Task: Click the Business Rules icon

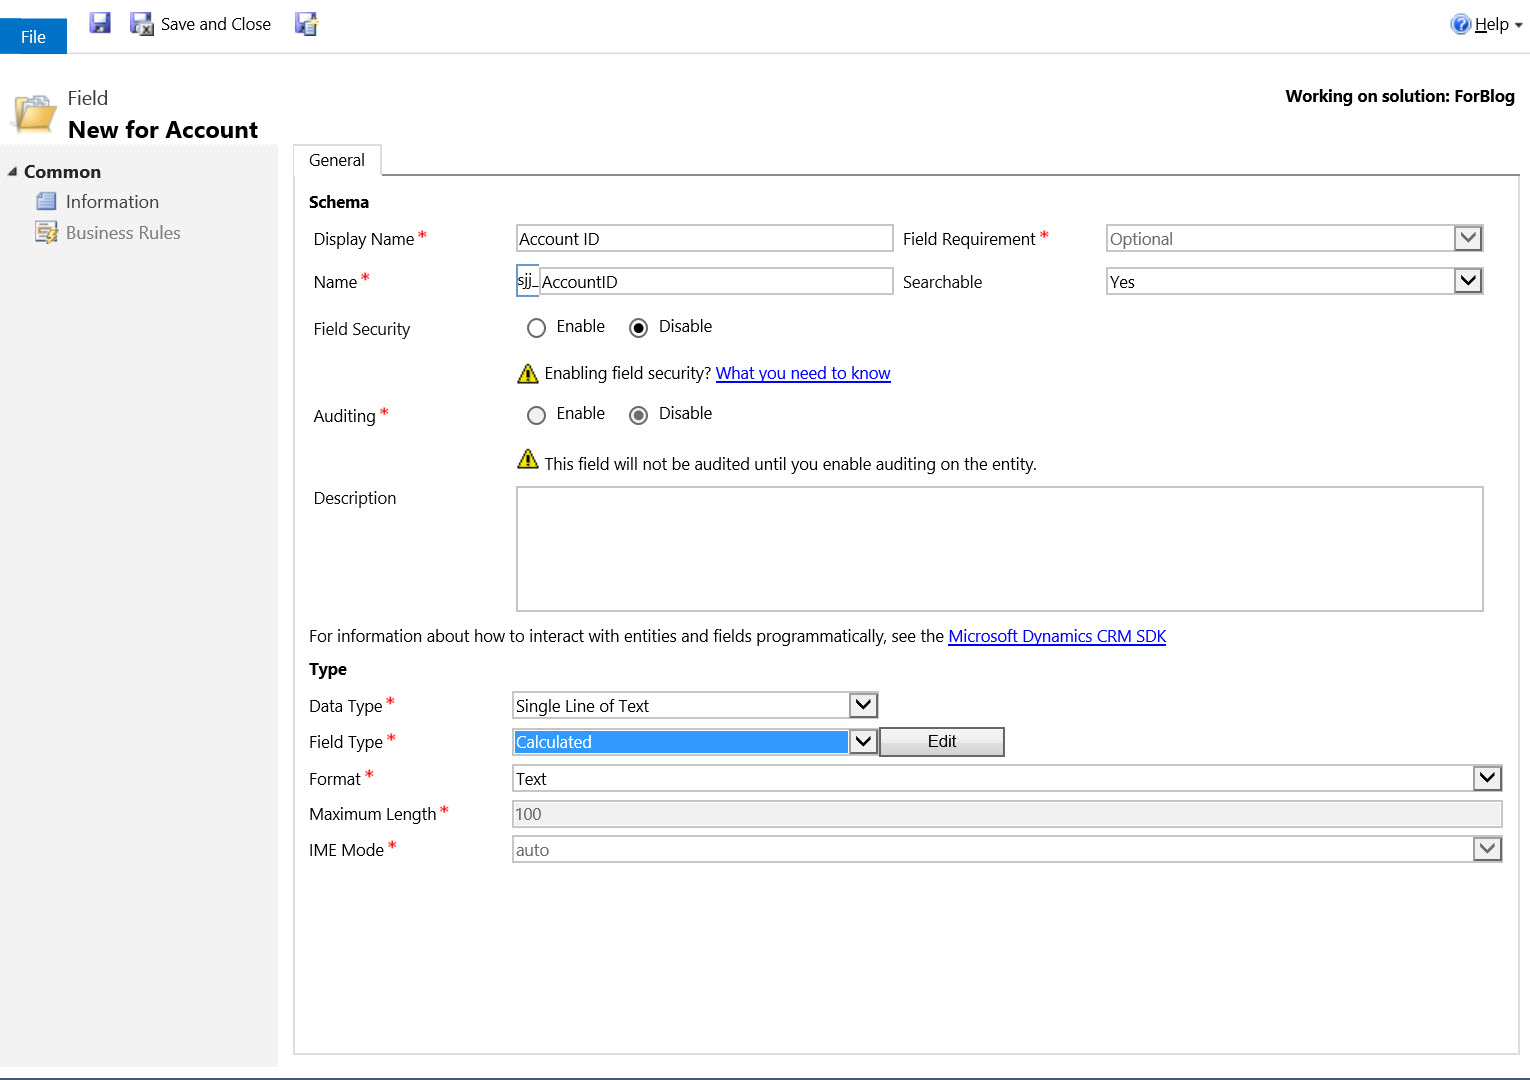Action: point(46,233)
